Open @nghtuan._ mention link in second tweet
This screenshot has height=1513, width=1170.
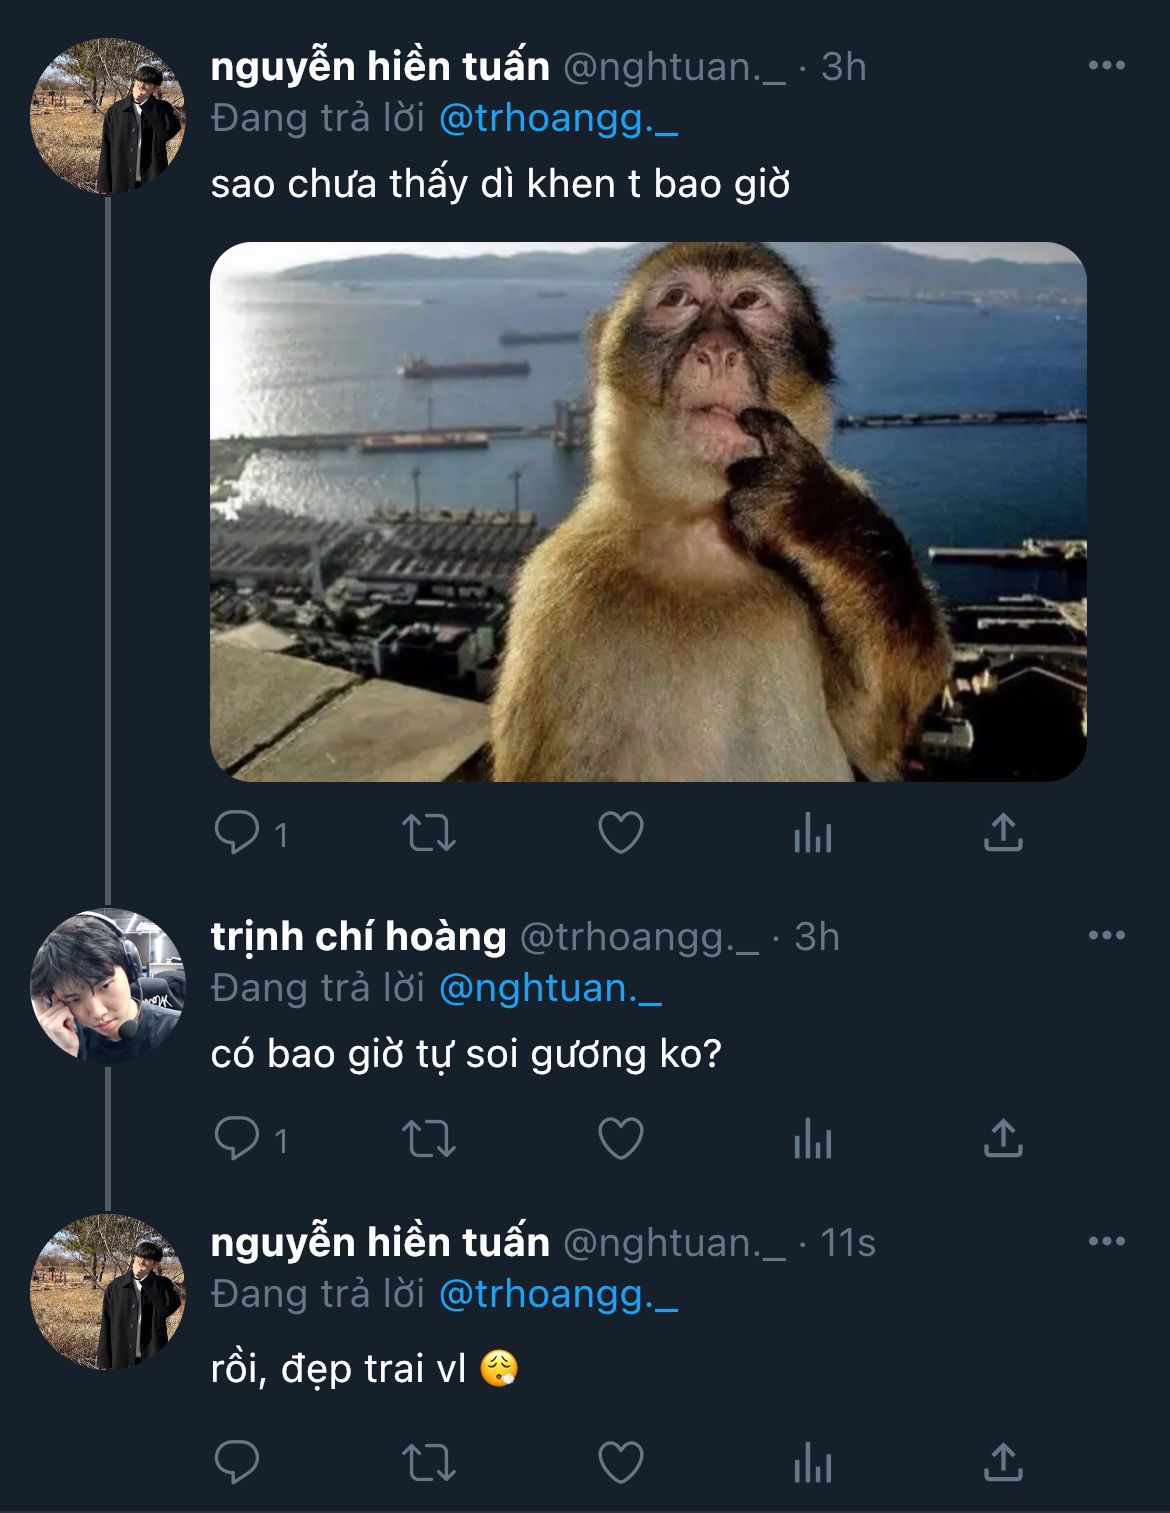pos(550,988)
